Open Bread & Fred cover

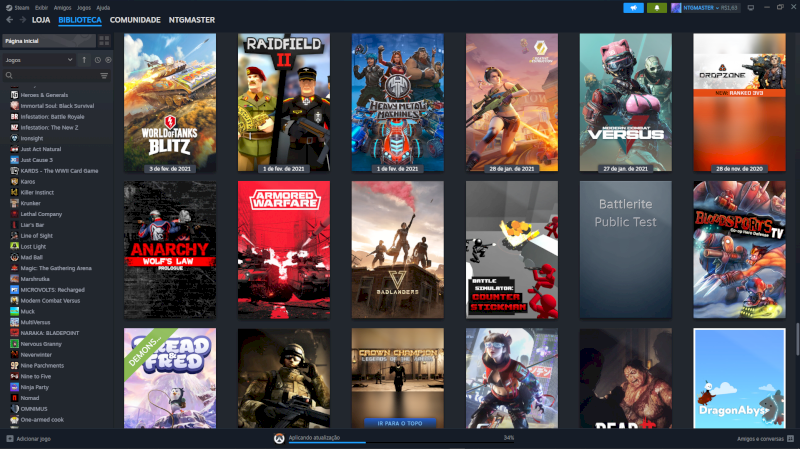click(x=170, y=378)
